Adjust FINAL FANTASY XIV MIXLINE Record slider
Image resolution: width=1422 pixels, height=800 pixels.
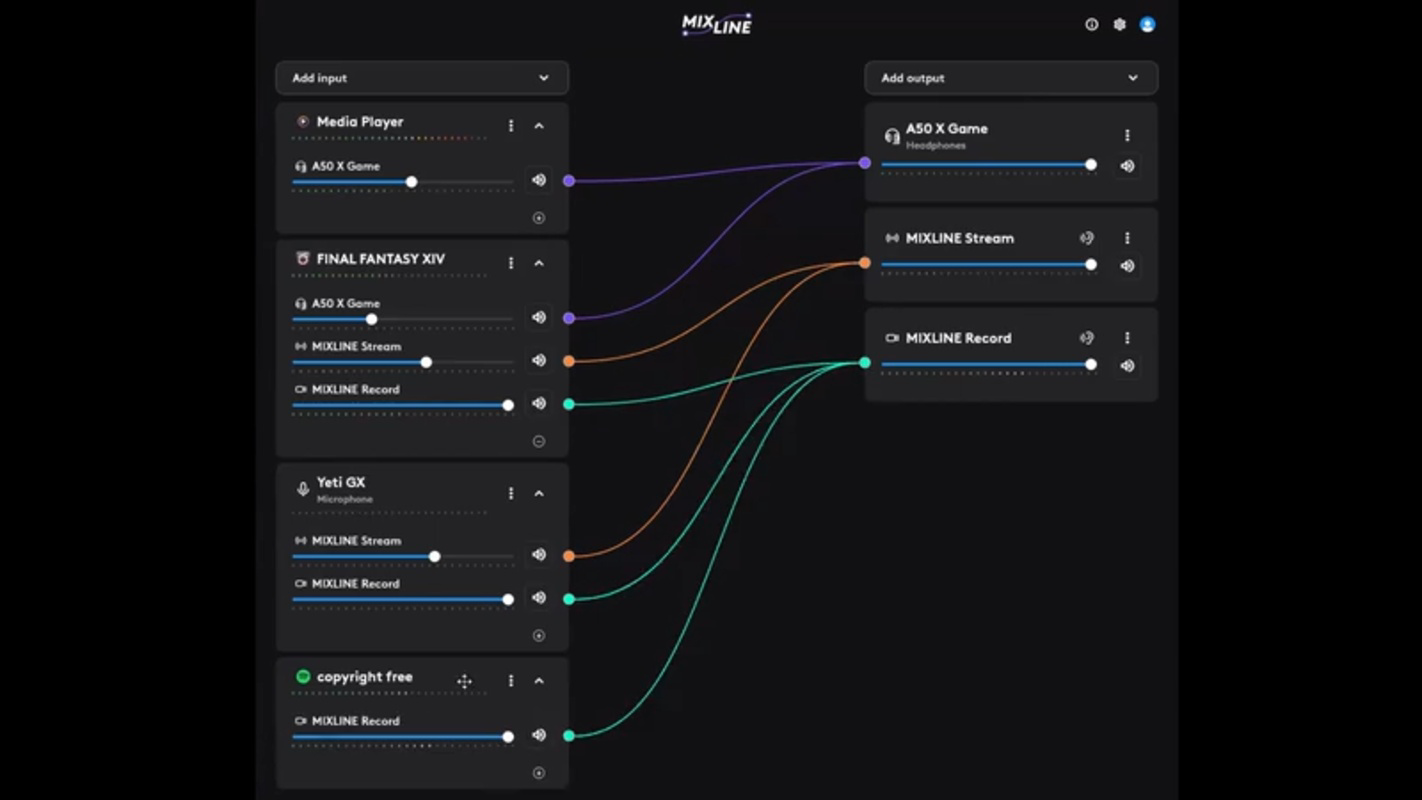pos(402,405)
